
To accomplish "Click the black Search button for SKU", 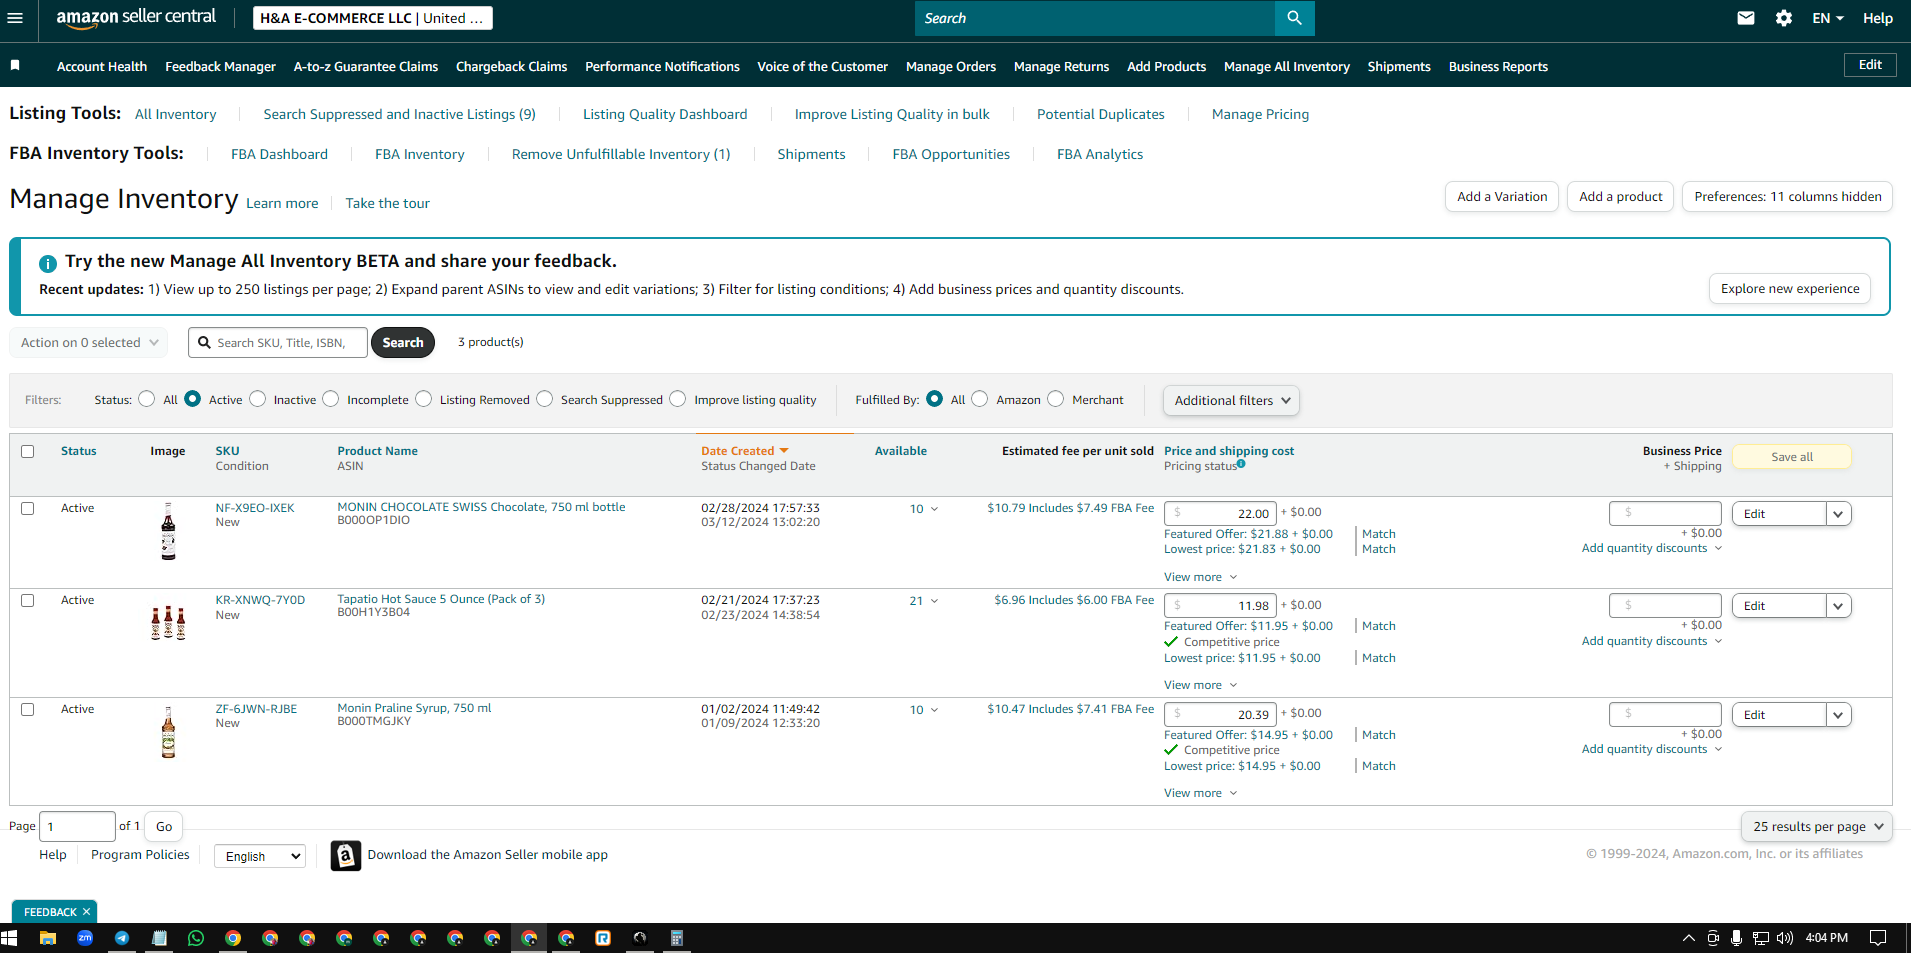I will click(403, 342).
